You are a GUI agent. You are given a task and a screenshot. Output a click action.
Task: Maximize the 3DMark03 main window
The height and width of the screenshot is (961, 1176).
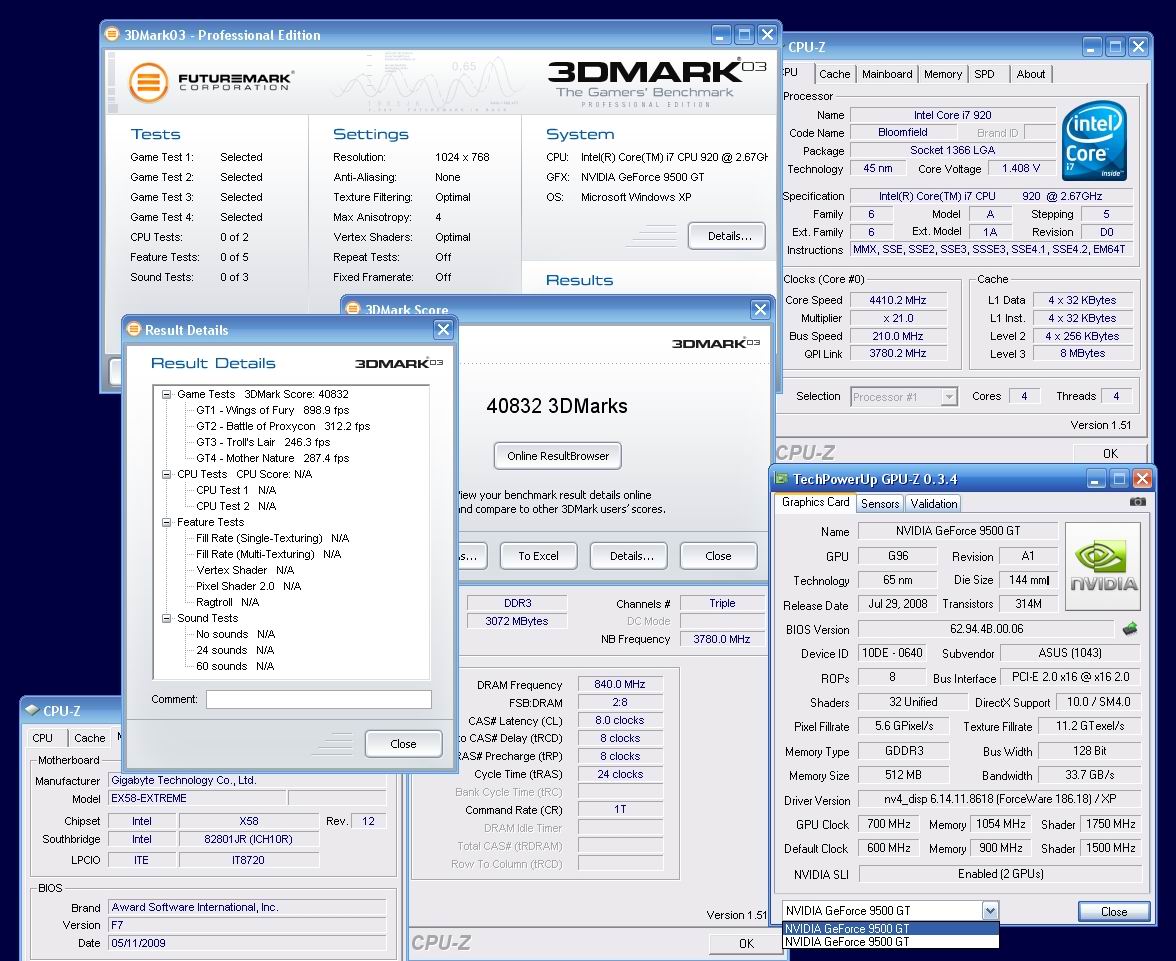tap(744, 35)
